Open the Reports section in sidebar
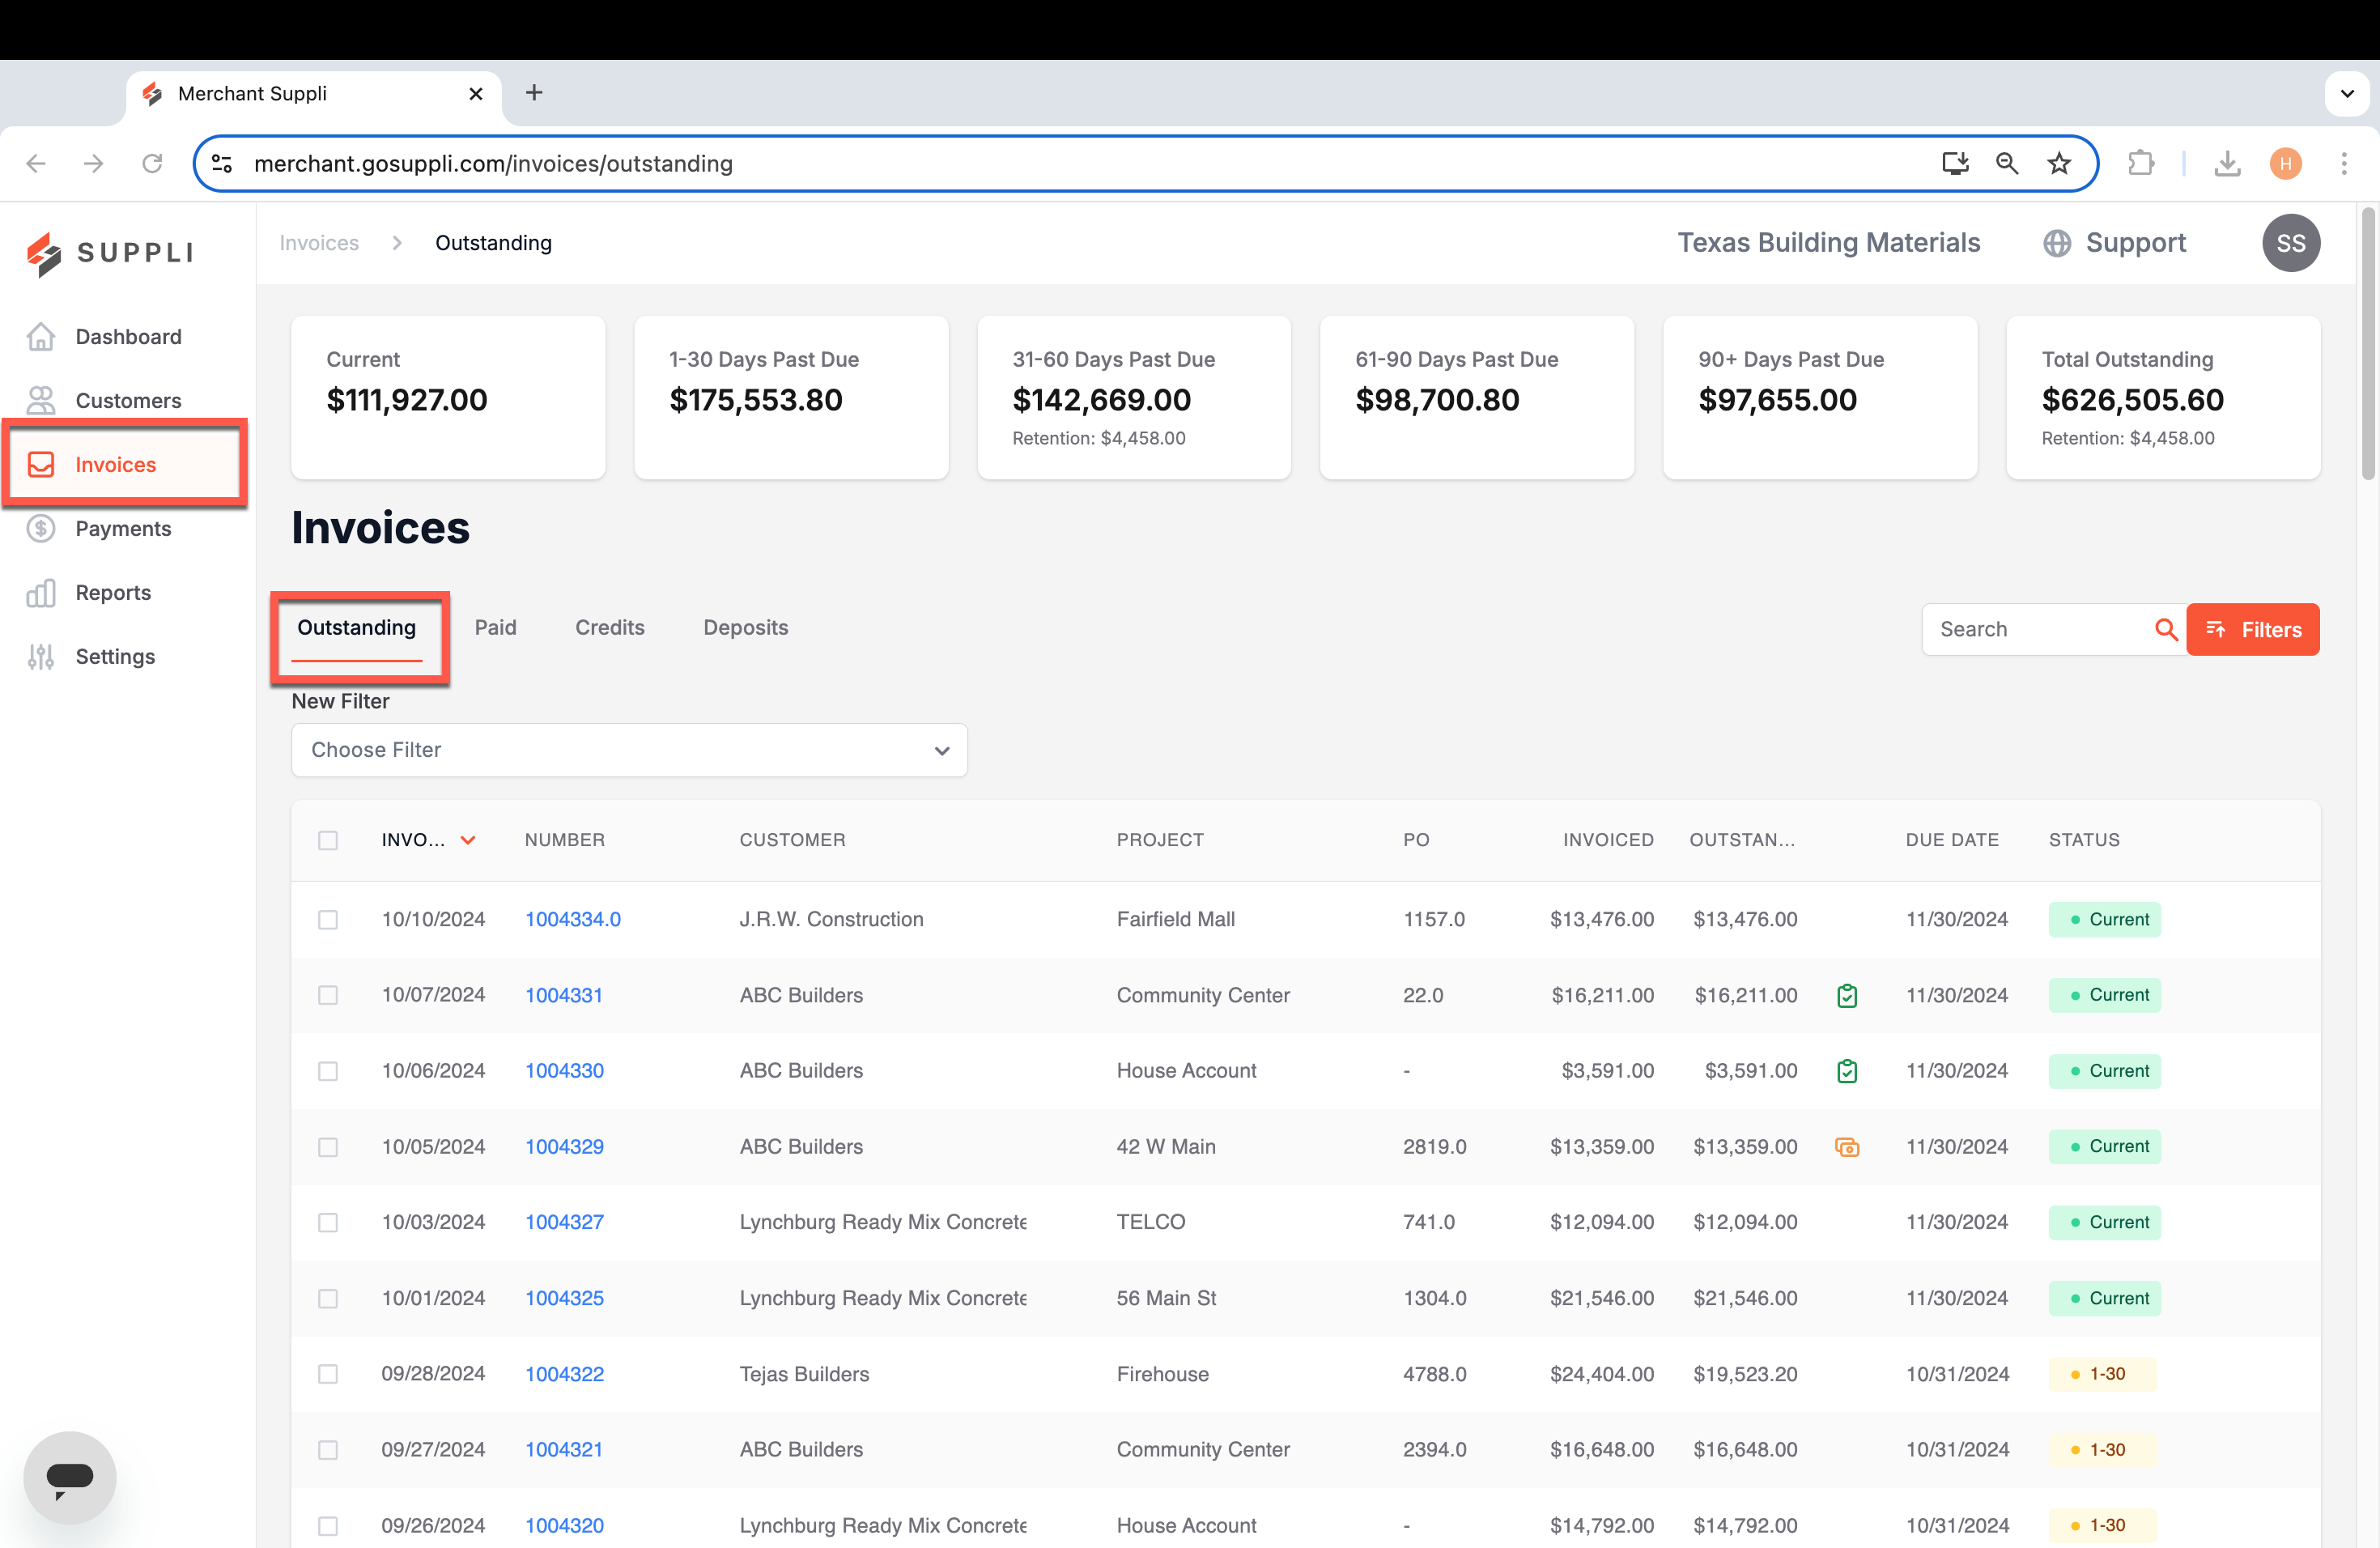Image resolution: width=2380 pixels, height=1548 pixels. click(113, 593)
